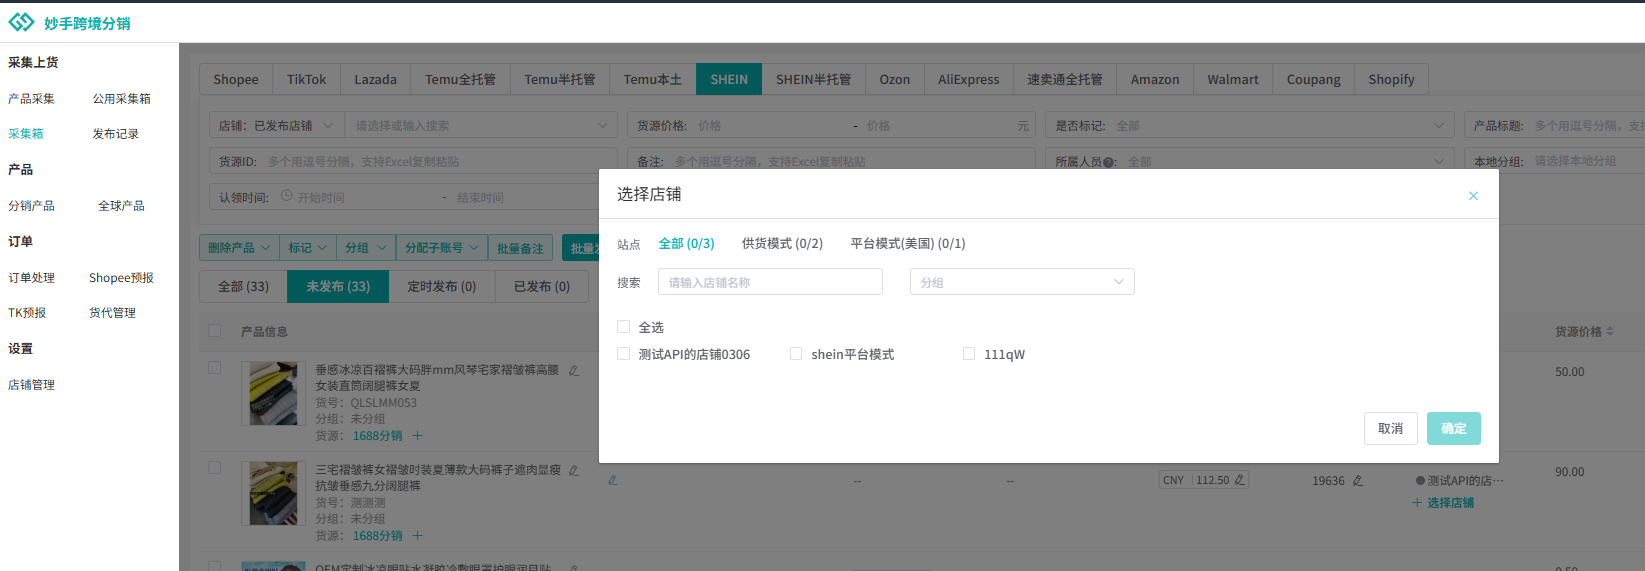Open 产品采集 in the sidebar
The height and width of the screenshot is (571, 1645).
[31, 98]
